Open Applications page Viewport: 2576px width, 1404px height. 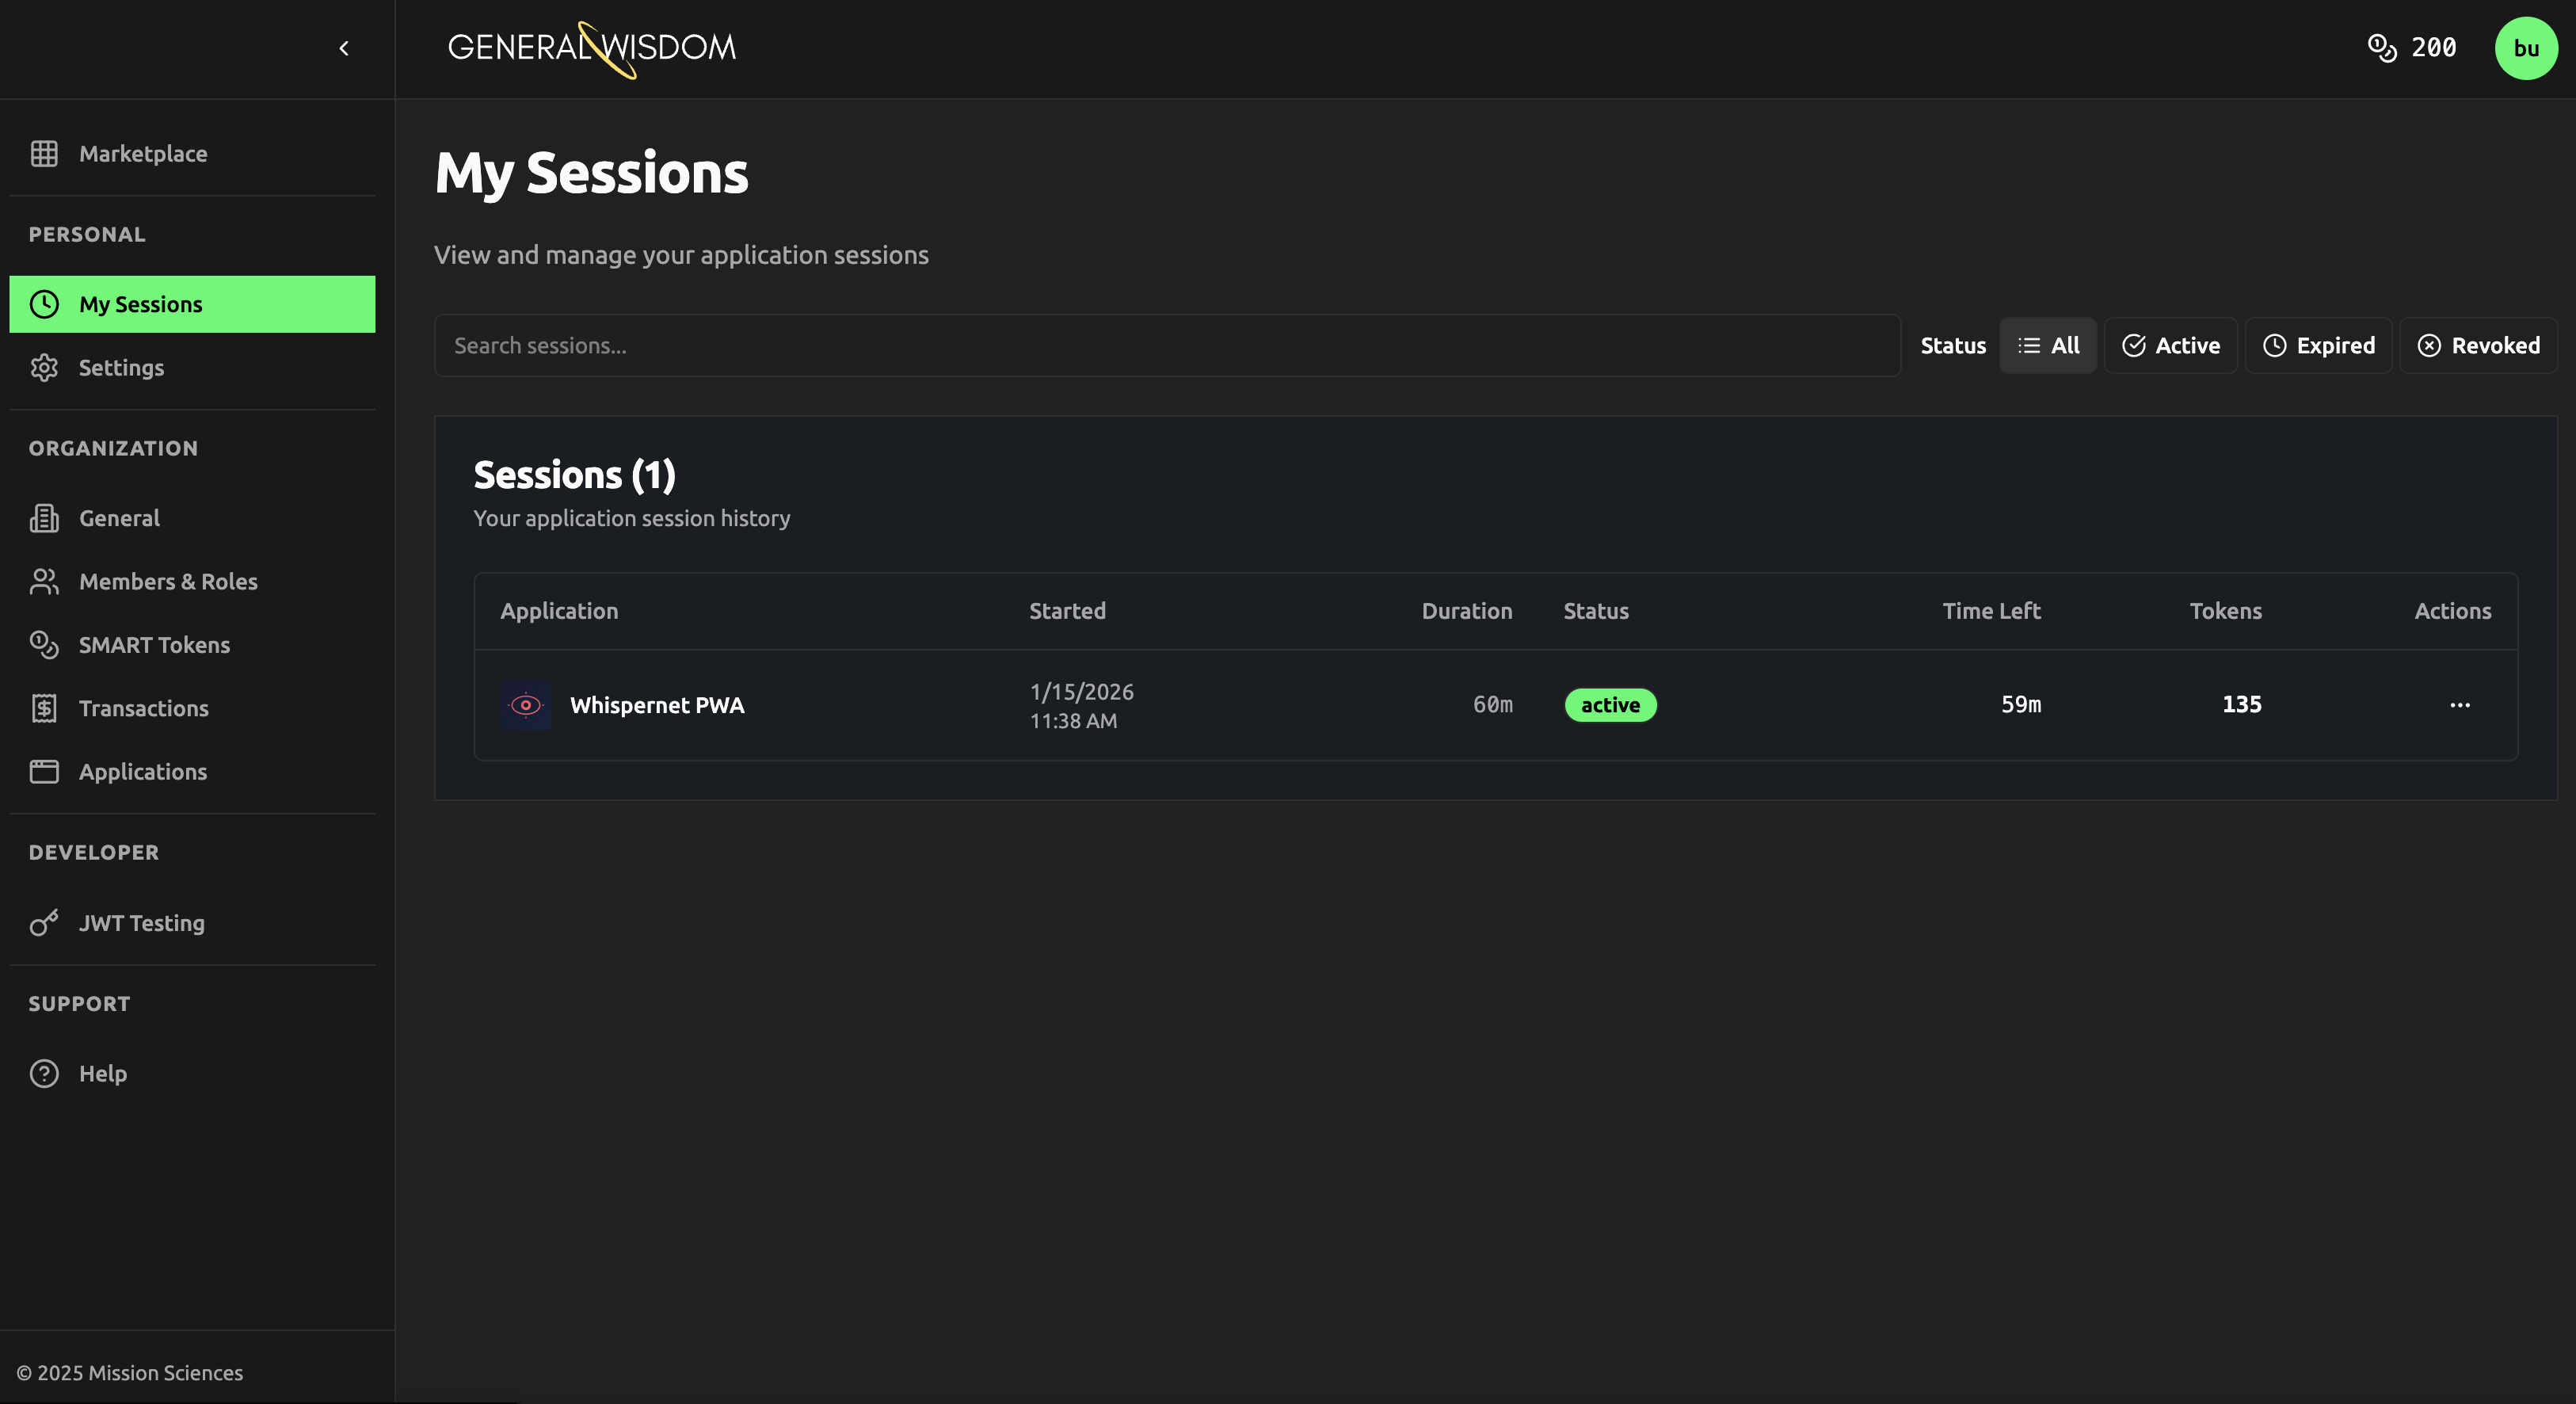(192, 772)
